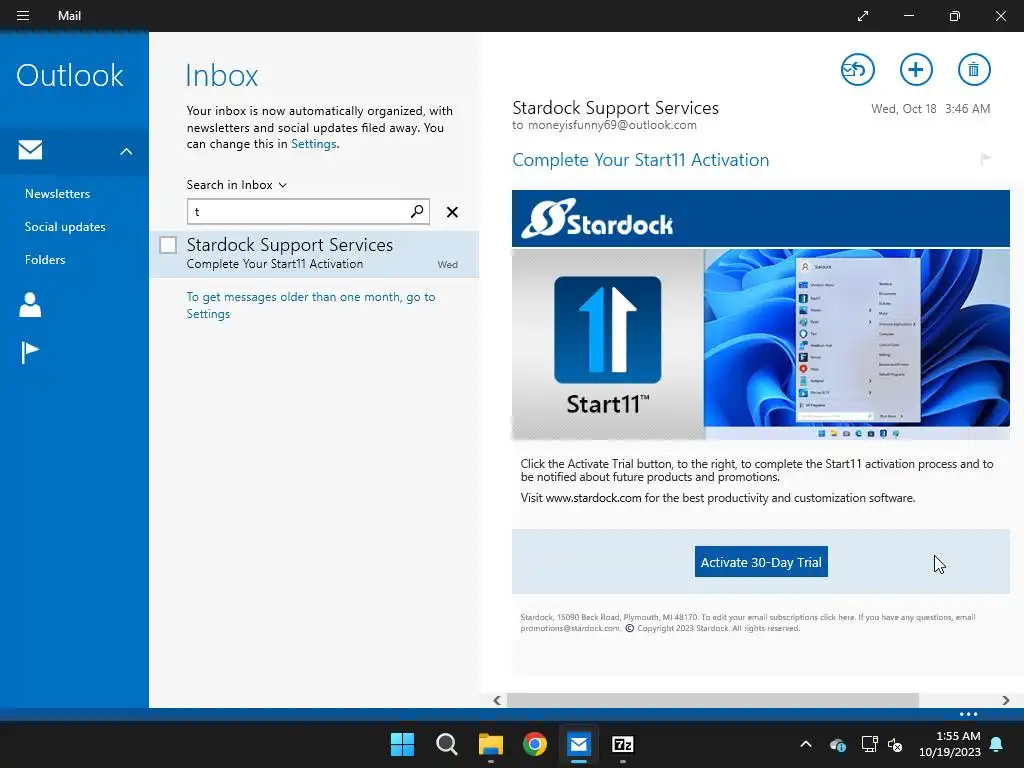Image resolution: width=1024 pixels, height=768 pixels.
Task: Click the horizontal scrollbar thumb
Action: 712,700
